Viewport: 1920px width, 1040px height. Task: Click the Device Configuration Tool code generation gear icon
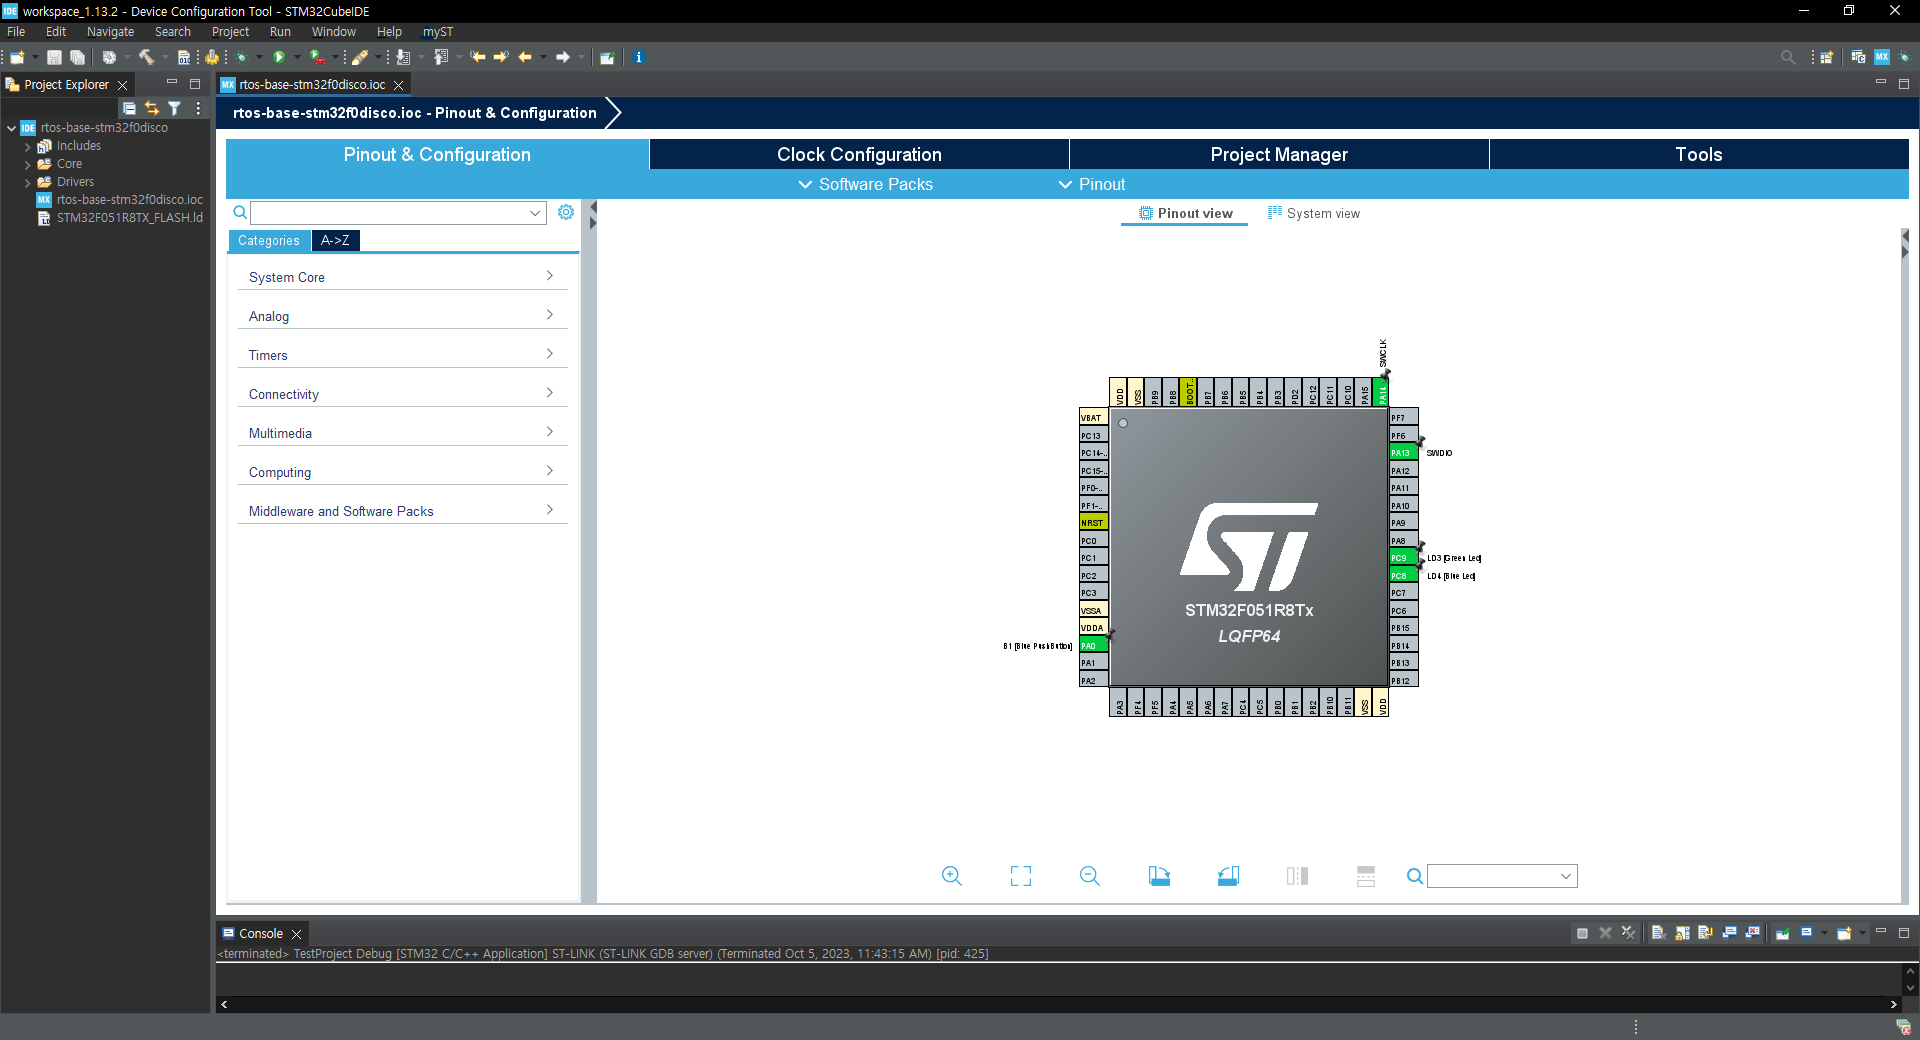pos(212,57)
